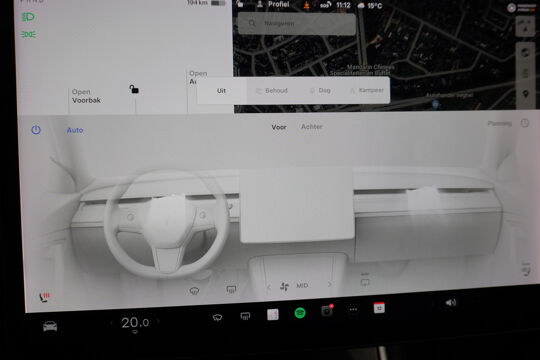Tap the car controls icon

click(x=50, y=326)
